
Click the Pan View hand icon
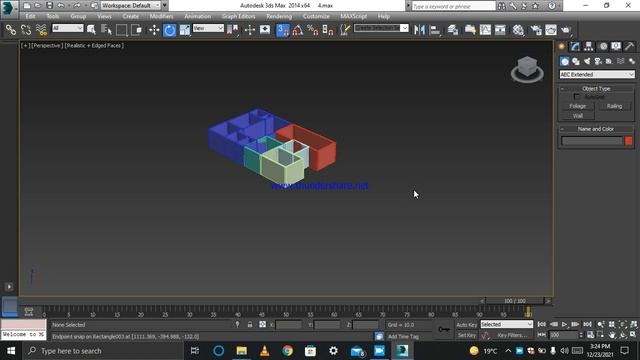click(612, 335)
